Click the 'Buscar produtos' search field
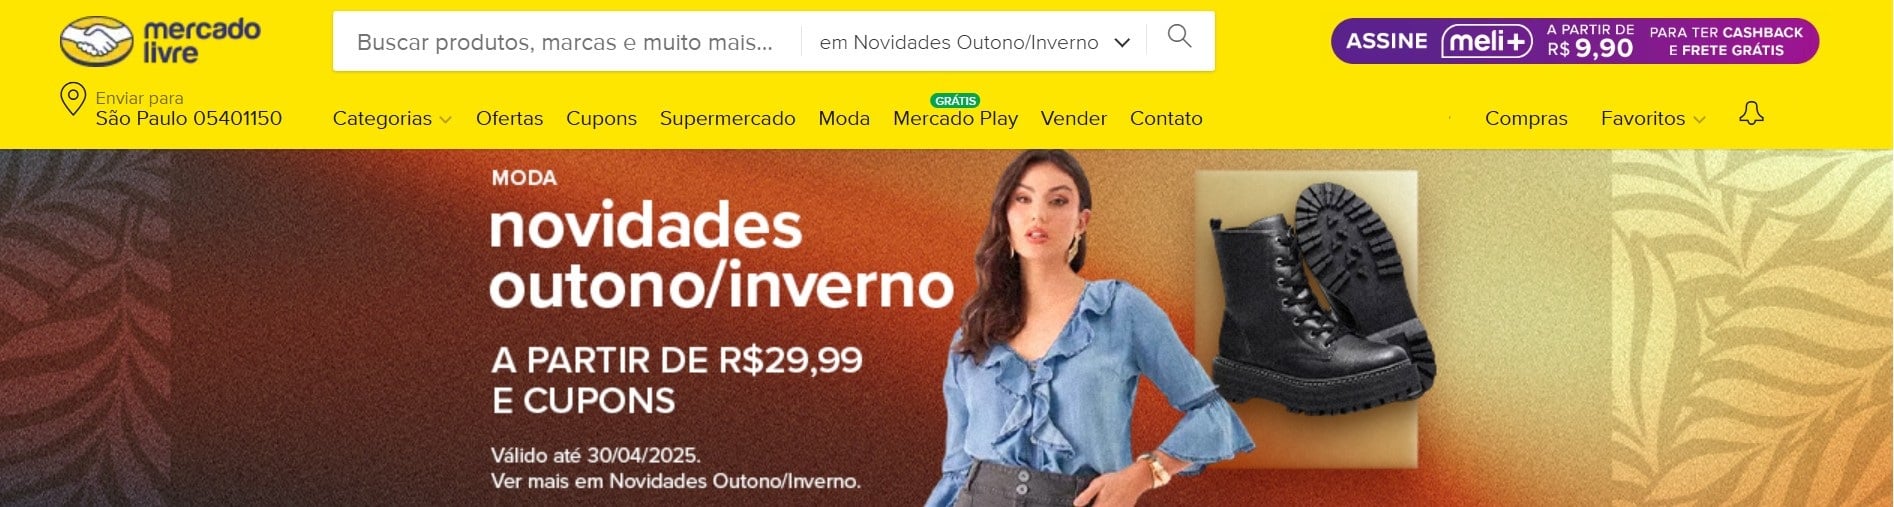 [566, 42]
